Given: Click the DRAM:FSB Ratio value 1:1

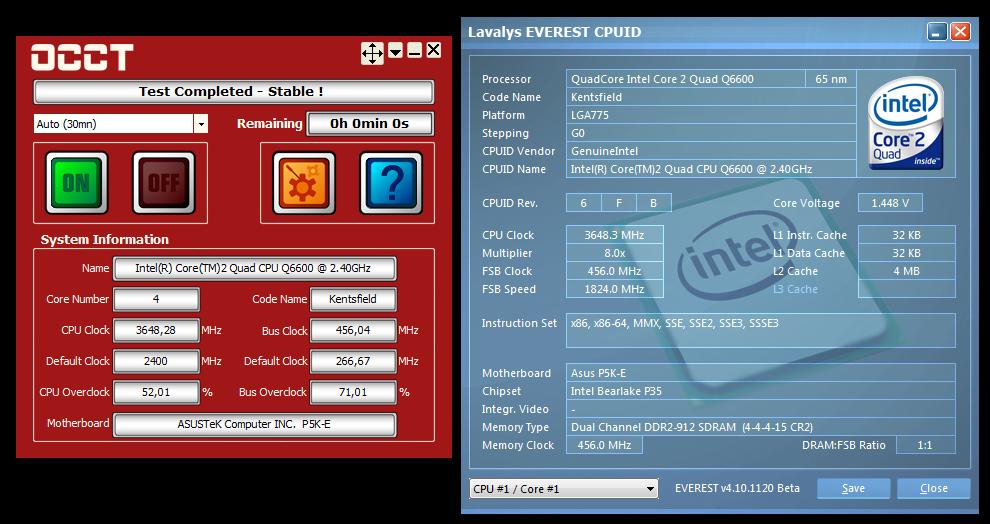Looking at the screenshot, I should 925,444.
